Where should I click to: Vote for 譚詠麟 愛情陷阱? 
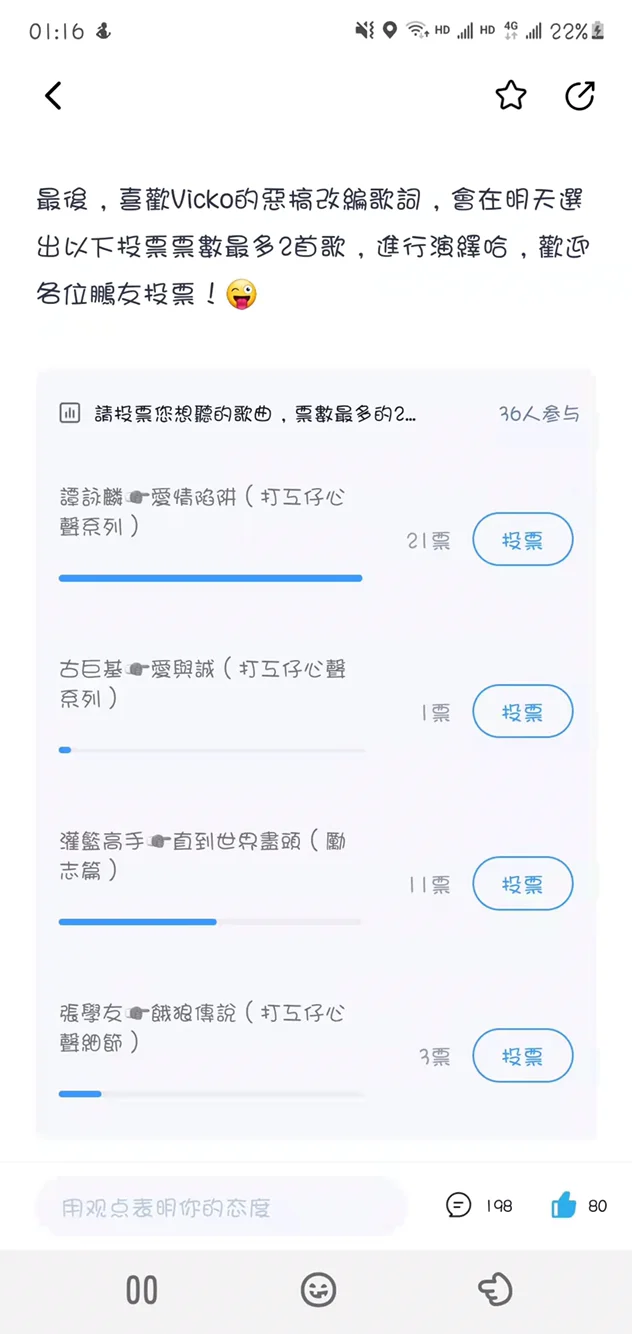(x=523, y=540)
